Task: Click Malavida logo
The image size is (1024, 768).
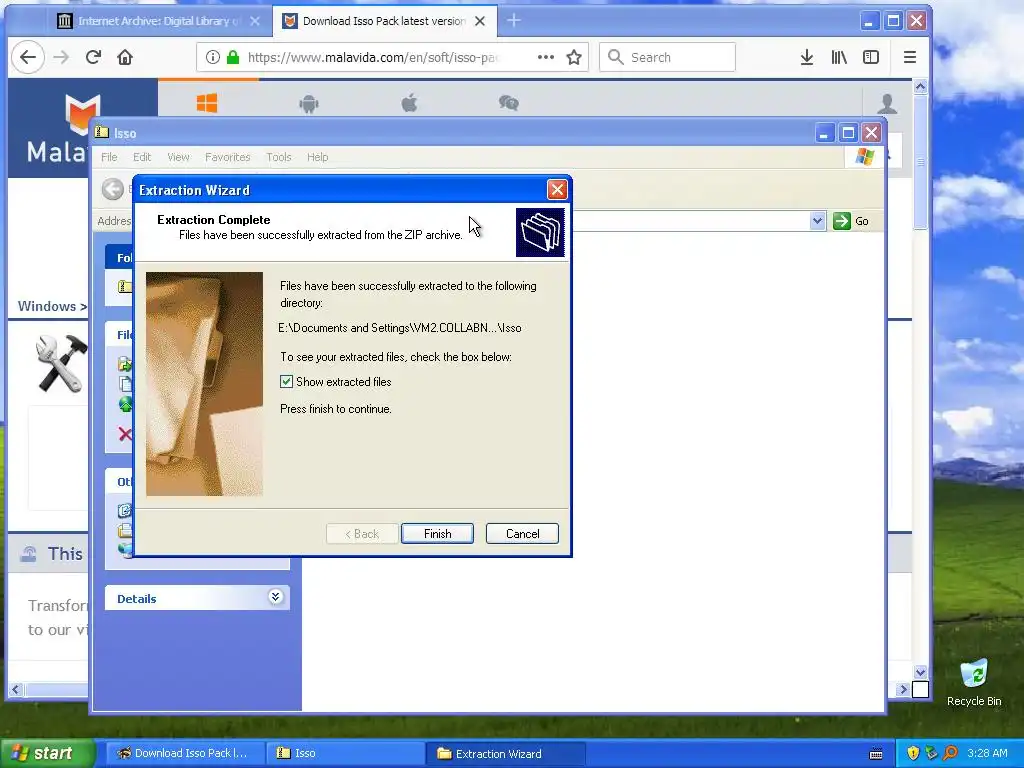Action: pos(59,129)
